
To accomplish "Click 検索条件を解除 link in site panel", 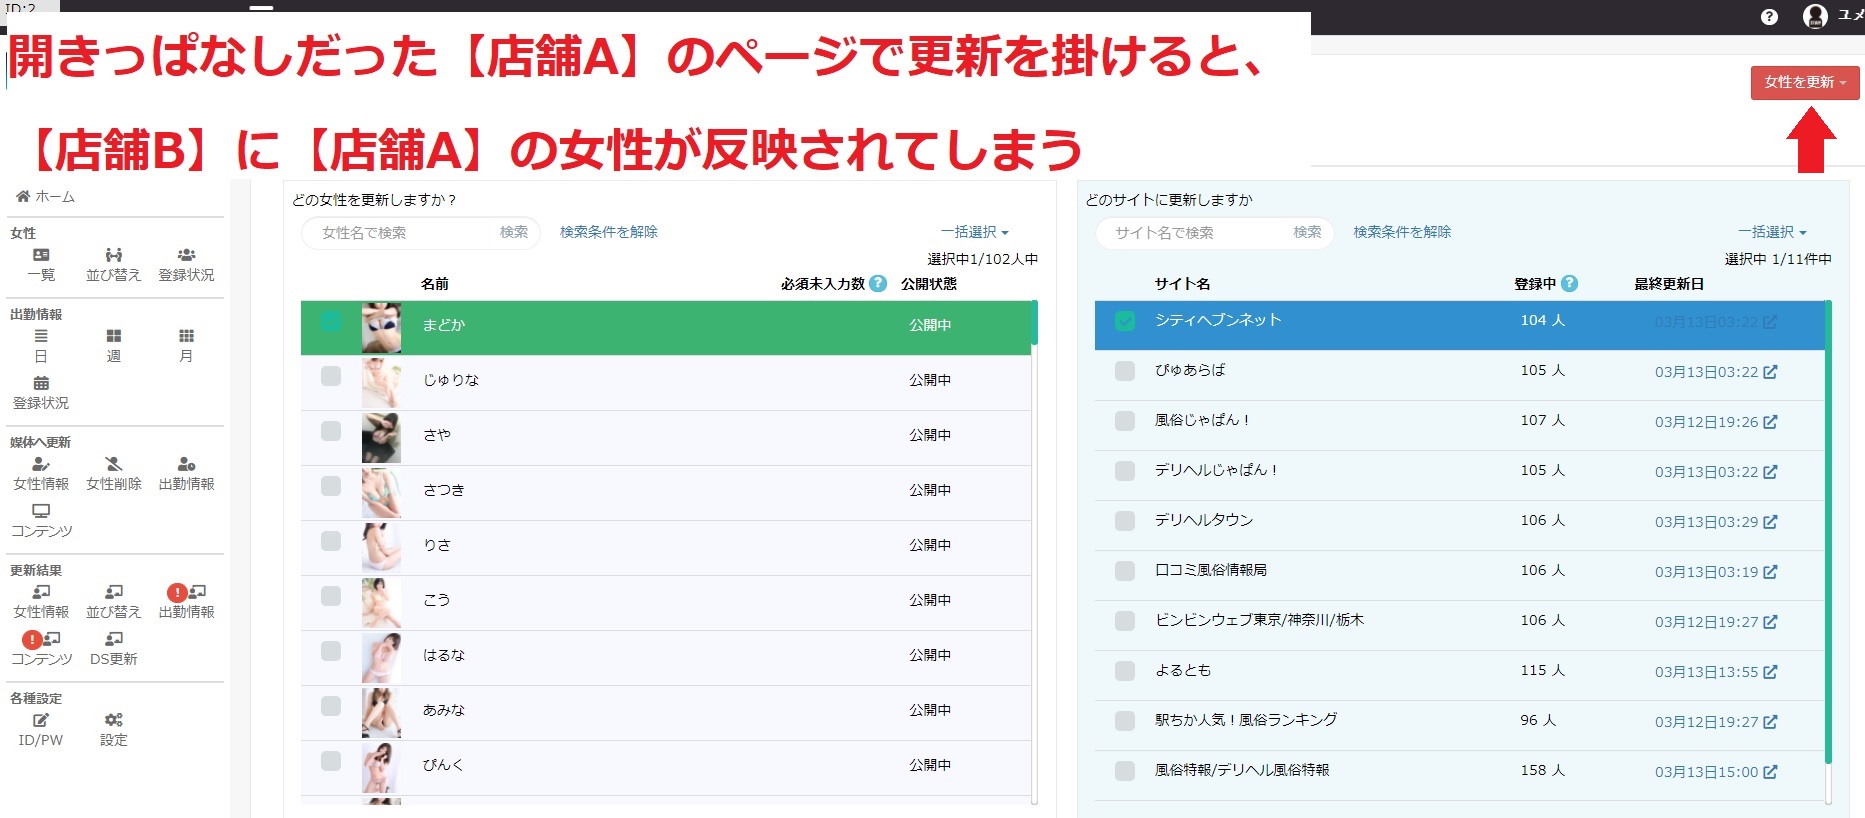I will [x=1402, y=232].
